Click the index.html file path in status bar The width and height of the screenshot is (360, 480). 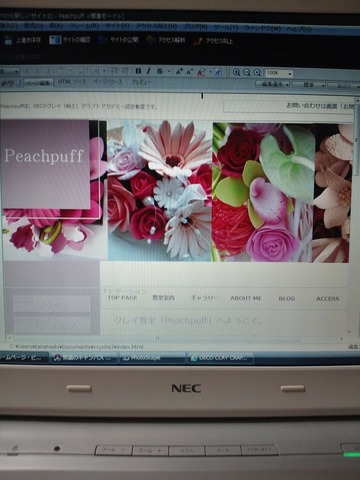(x=76, y=347)
